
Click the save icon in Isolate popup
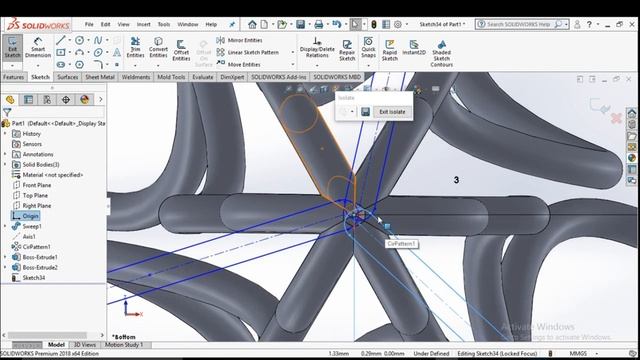tap(365, 112)
